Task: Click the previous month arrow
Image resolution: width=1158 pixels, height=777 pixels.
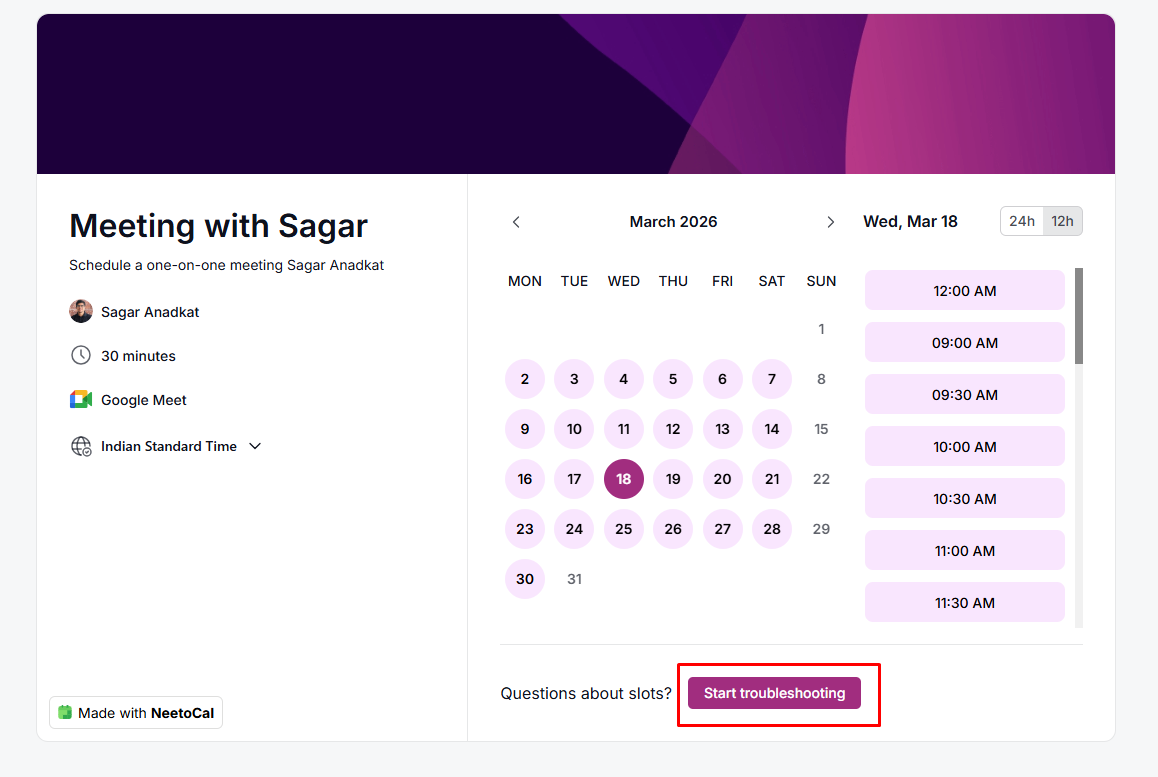Action: coord(516,222)
